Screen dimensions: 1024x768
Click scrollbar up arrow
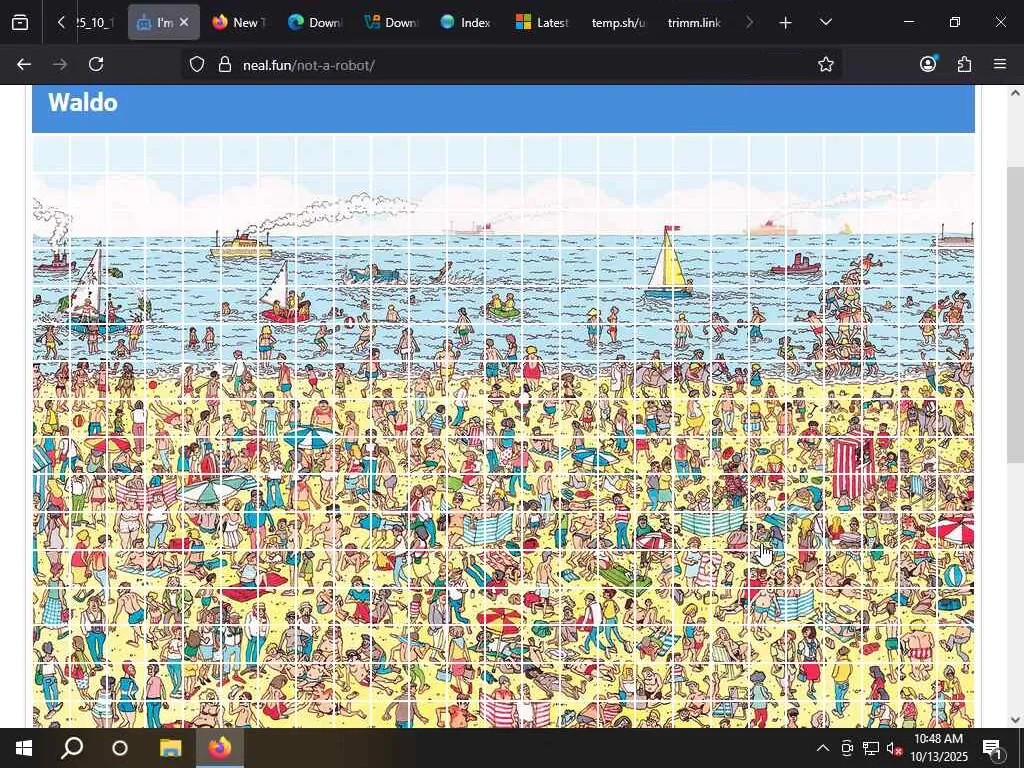[1016, 93]
